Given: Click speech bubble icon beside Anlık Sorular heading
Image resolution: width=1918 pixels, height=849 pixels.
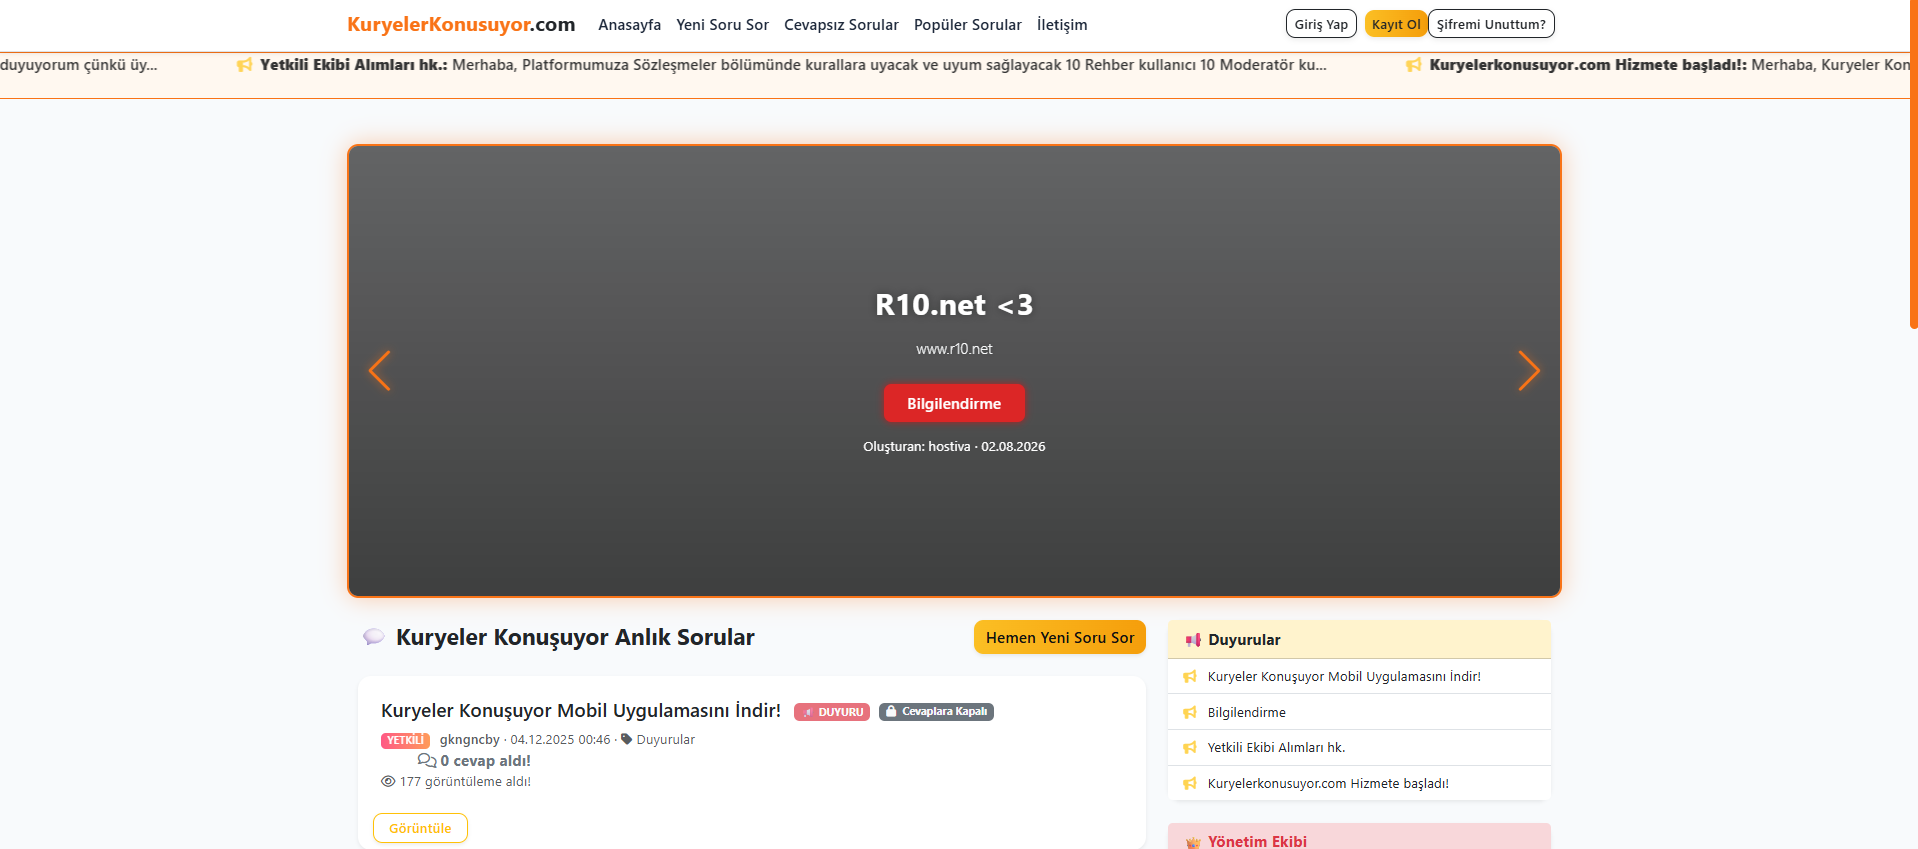Looking at the screenshot, I should (374, 637).
